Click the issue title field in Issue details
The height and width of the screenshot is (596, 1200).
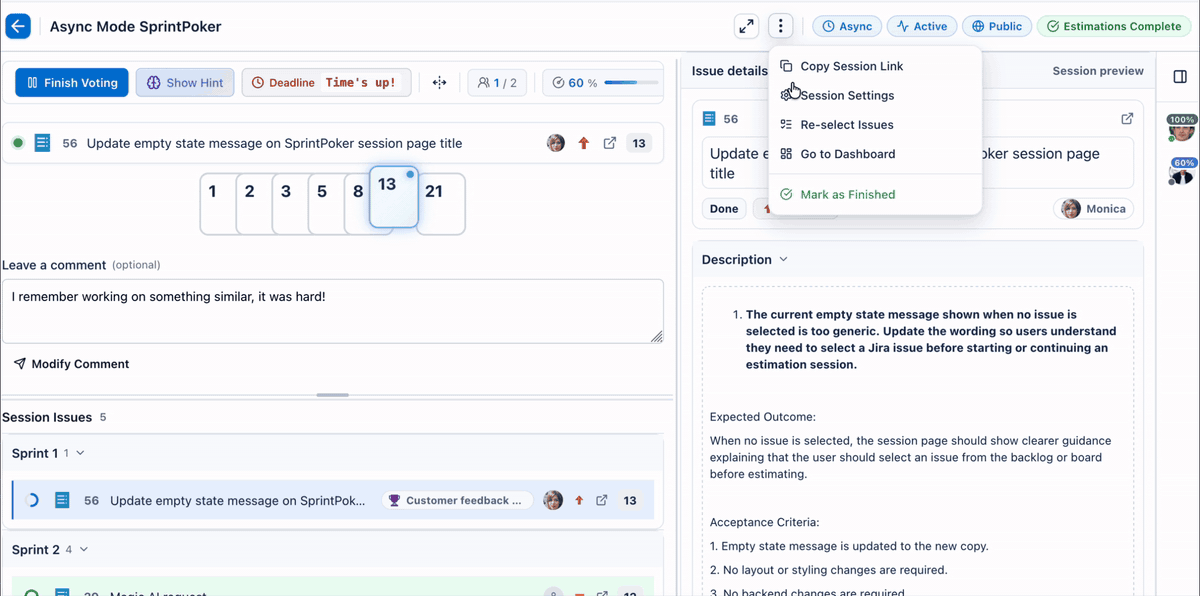click(918, 163)
